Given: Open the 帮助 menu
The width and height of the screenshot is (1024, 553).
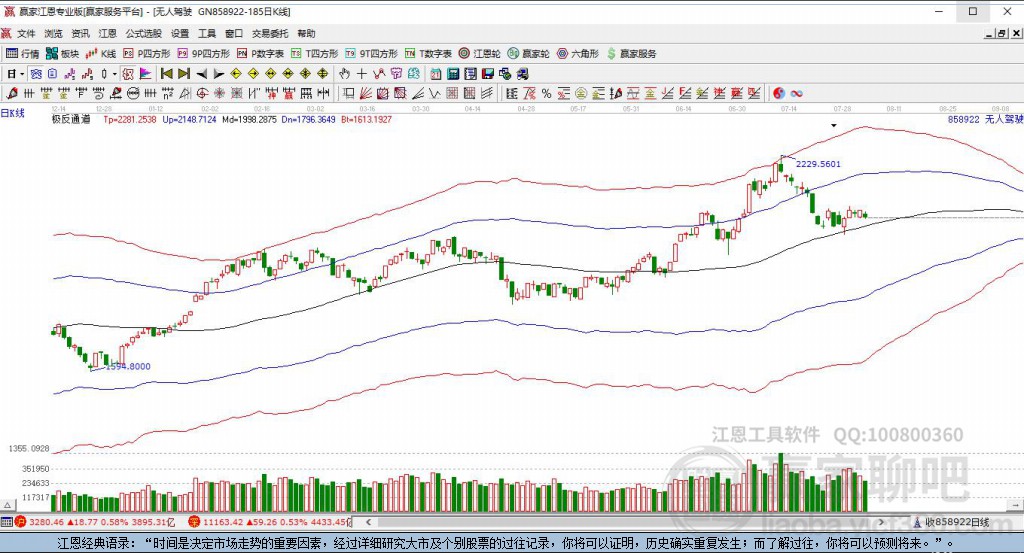Looking at the screenshot, I should [x=306, y=33].
